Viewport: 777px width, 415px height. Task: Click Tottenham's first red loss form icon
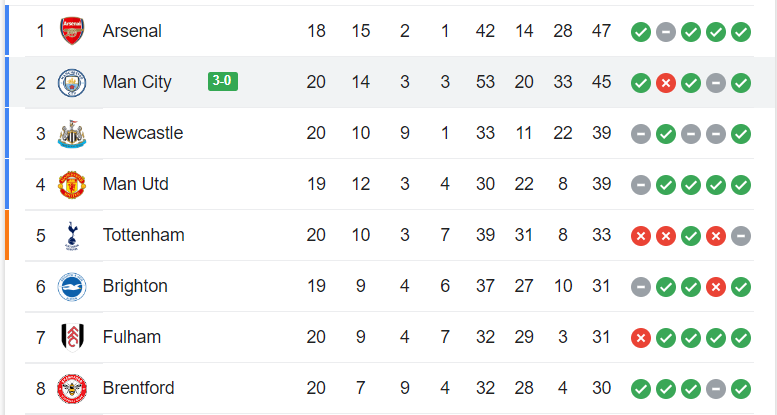coord(641,236)
